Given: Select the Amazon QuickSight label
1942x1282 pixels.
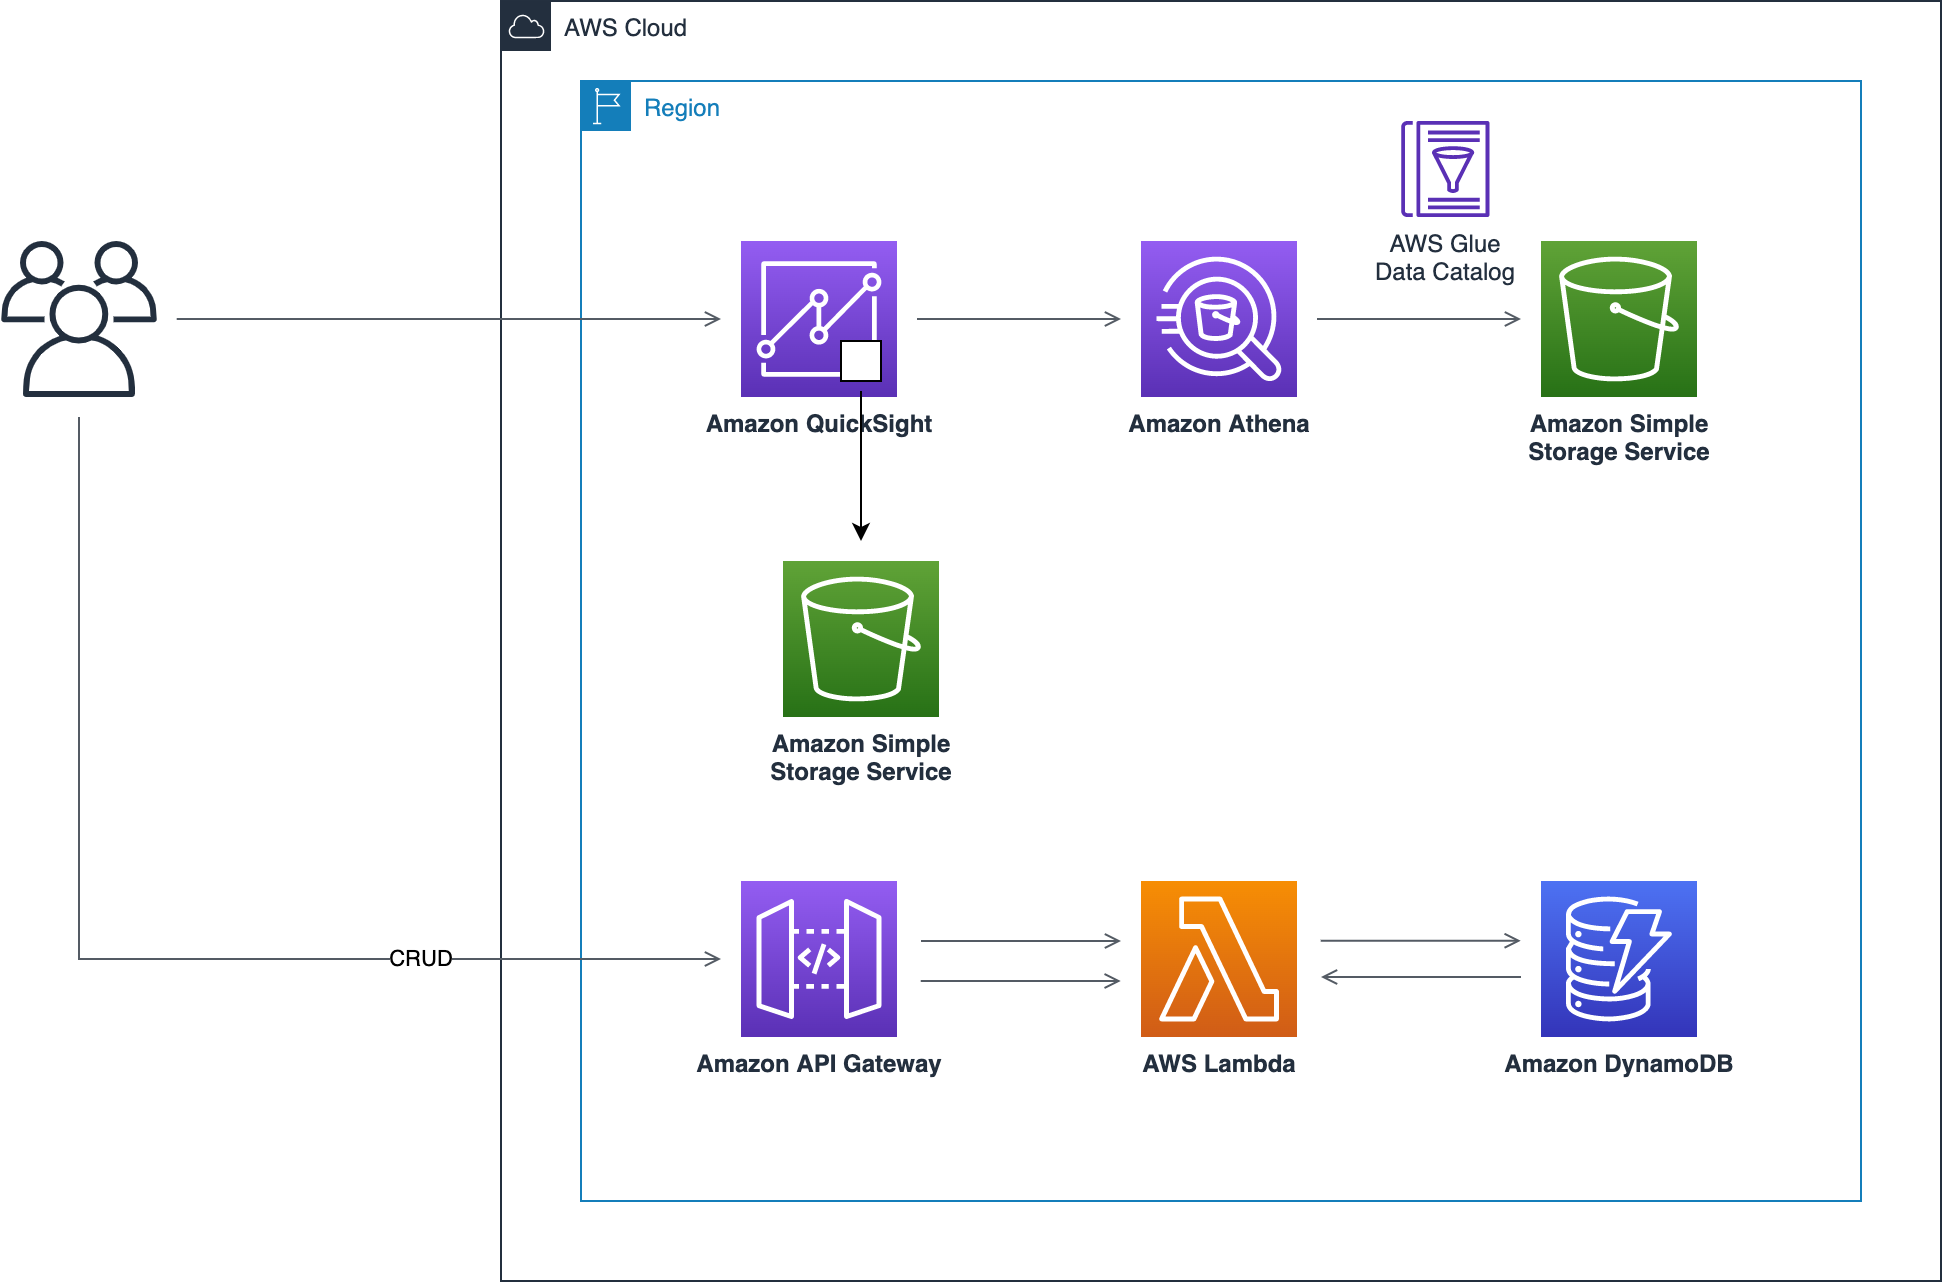Looking at the screenshot, I should (818, 424).
